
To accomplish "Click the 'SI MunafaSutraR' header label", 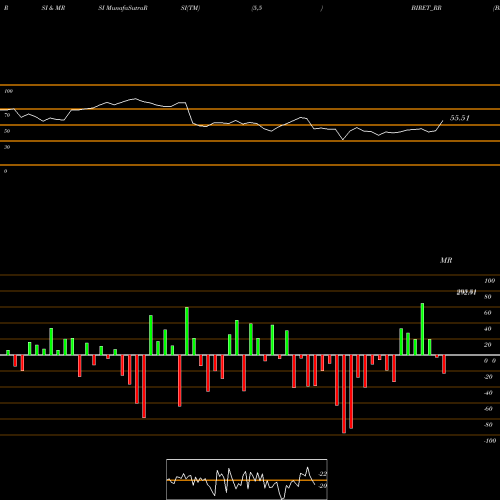I will tap(123, 8).
